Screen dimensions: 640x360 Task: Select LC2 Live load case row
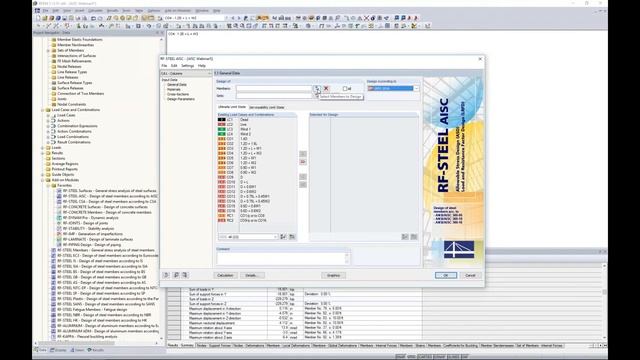coord(256,124)
